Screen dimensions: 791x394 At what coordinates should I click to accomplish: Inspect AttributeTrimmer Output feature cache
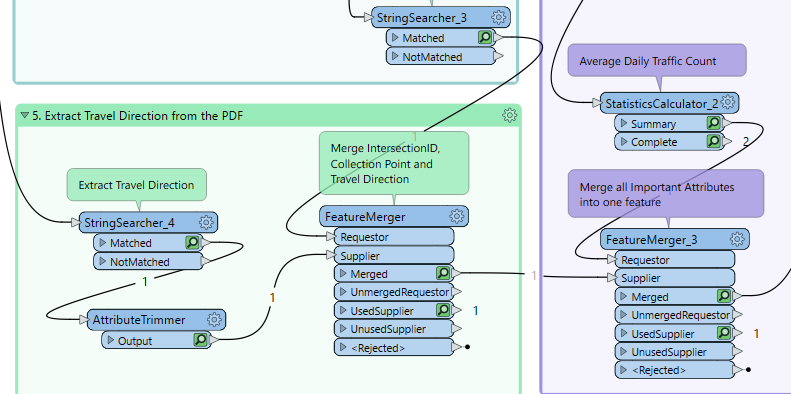pyautogui.click(x=201, y=340)
